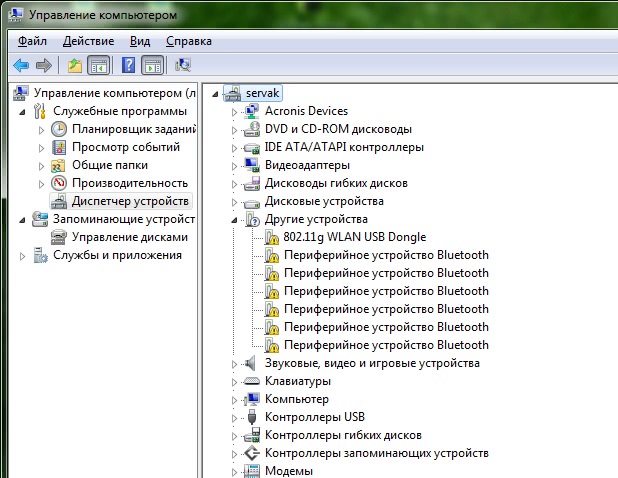The image size is (618, 478).
Task: Click the DVD и CD-ROM дисководы icon
Action: (251, 129)
